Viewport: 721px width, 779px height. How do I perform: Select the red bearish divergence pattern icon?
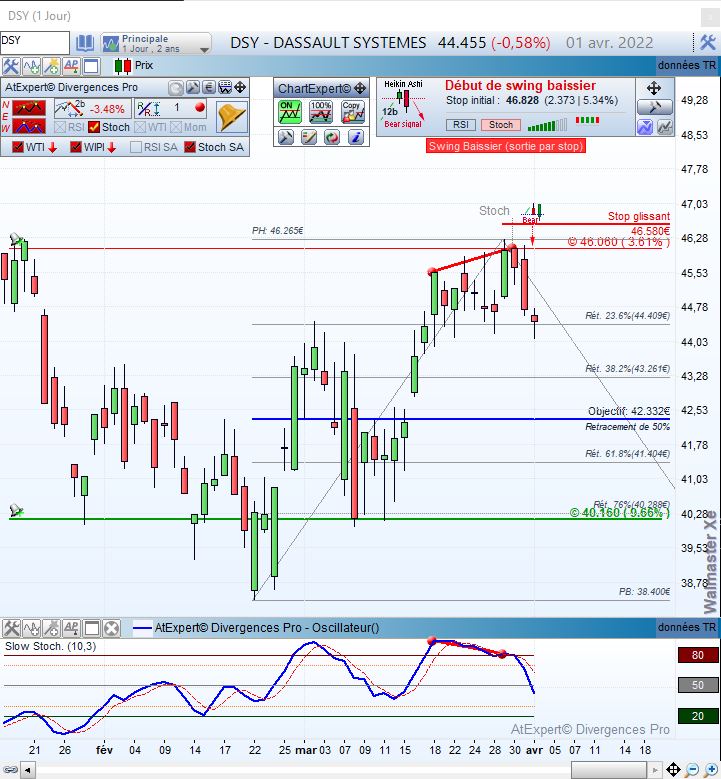[29, 108]
